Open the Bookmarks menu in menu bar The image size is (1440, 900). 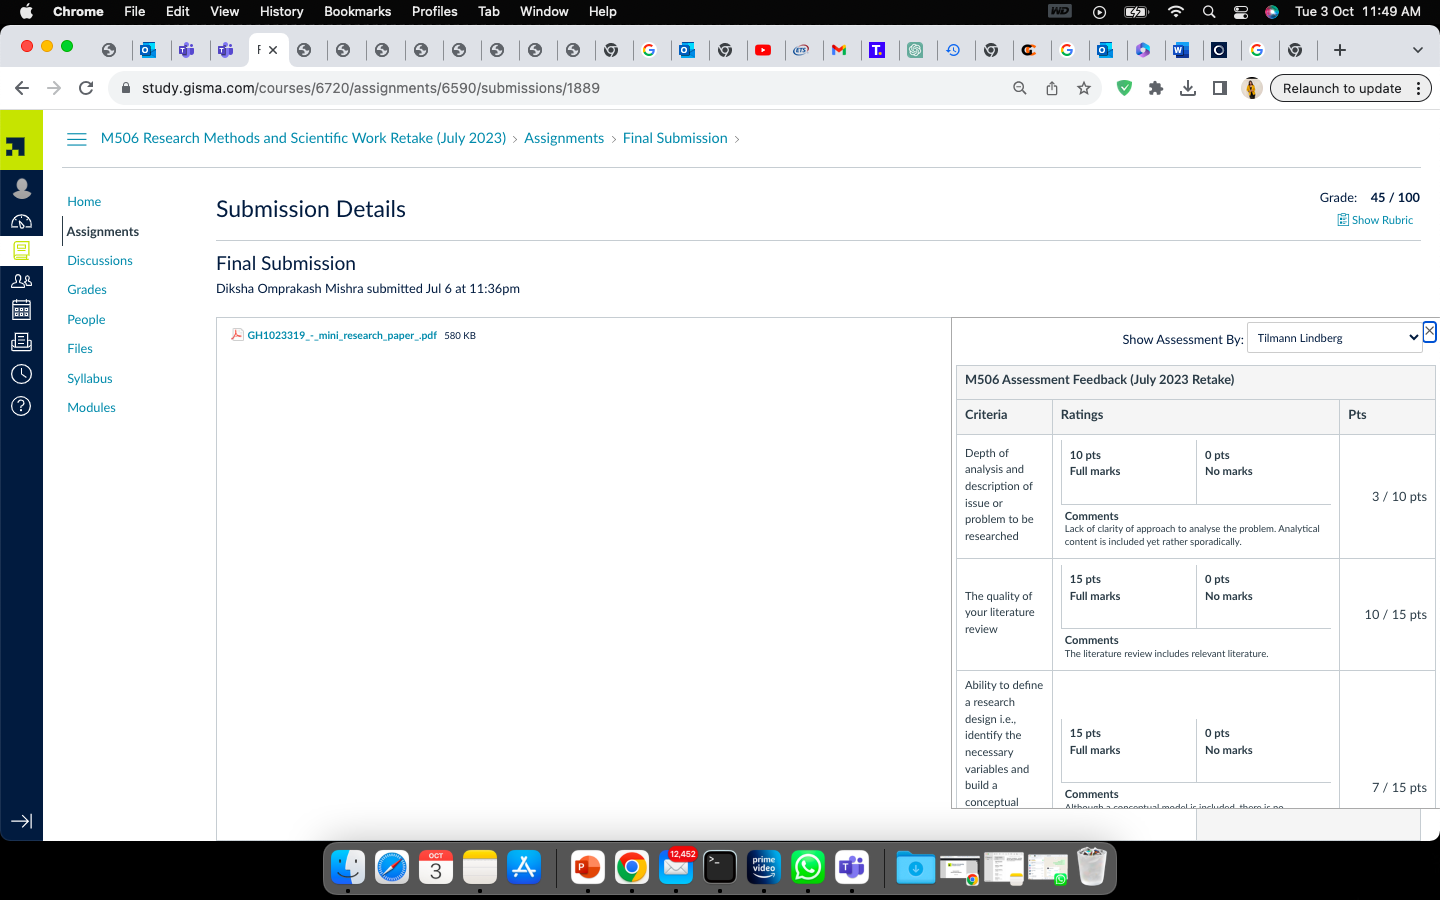pos(357,11)
